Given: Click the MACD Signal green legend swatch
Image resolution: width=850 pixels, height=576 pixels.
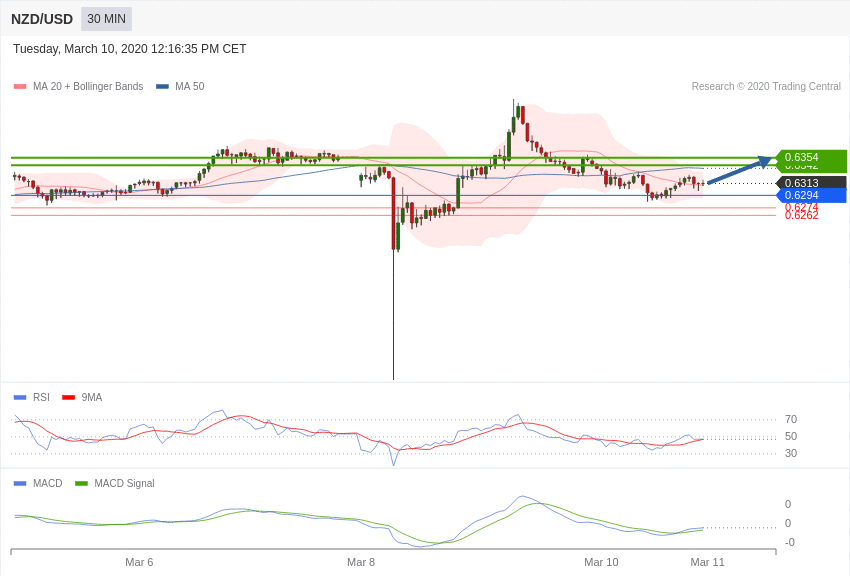Looking at the screenshot, I should pyautogui.click(x=81, y=483).
